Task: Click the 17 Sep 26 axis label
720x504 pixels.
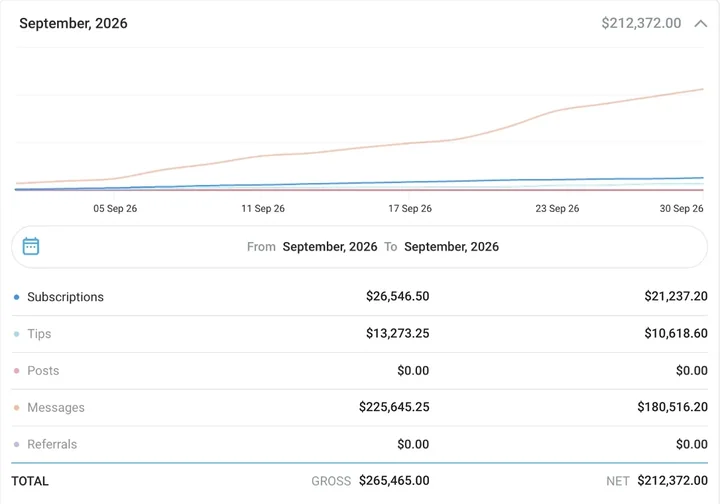Action: [x=410, y=208]
